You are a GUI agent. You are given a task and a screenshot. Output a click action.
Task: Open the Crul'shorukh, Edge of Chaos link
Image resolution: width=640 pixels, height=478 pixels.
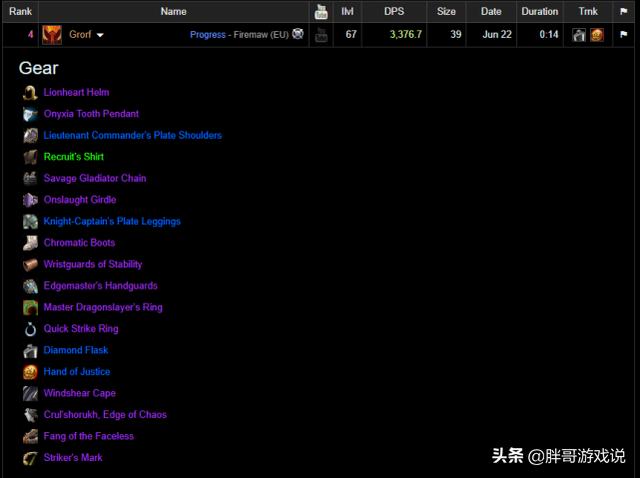click(105, 415)
